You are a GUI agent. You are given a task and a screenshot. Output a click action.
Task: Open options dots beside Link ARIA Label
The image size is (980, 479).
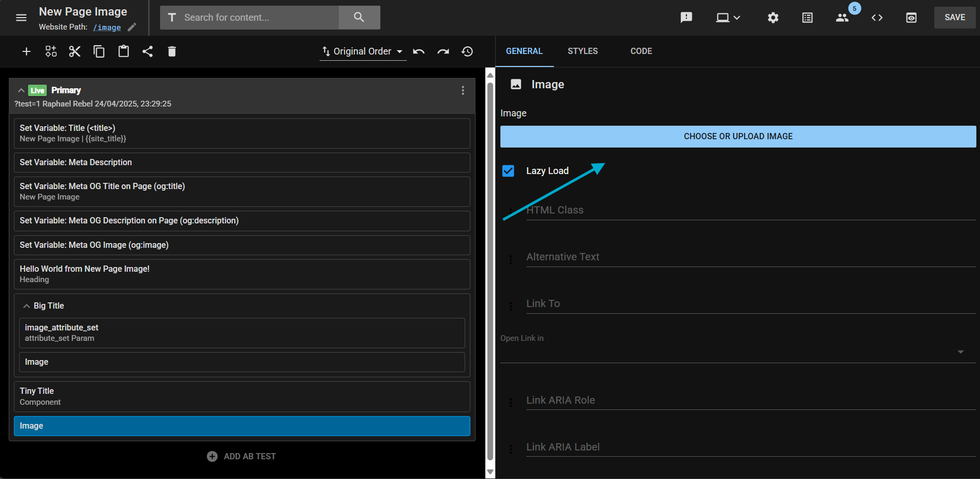[511, 450]
